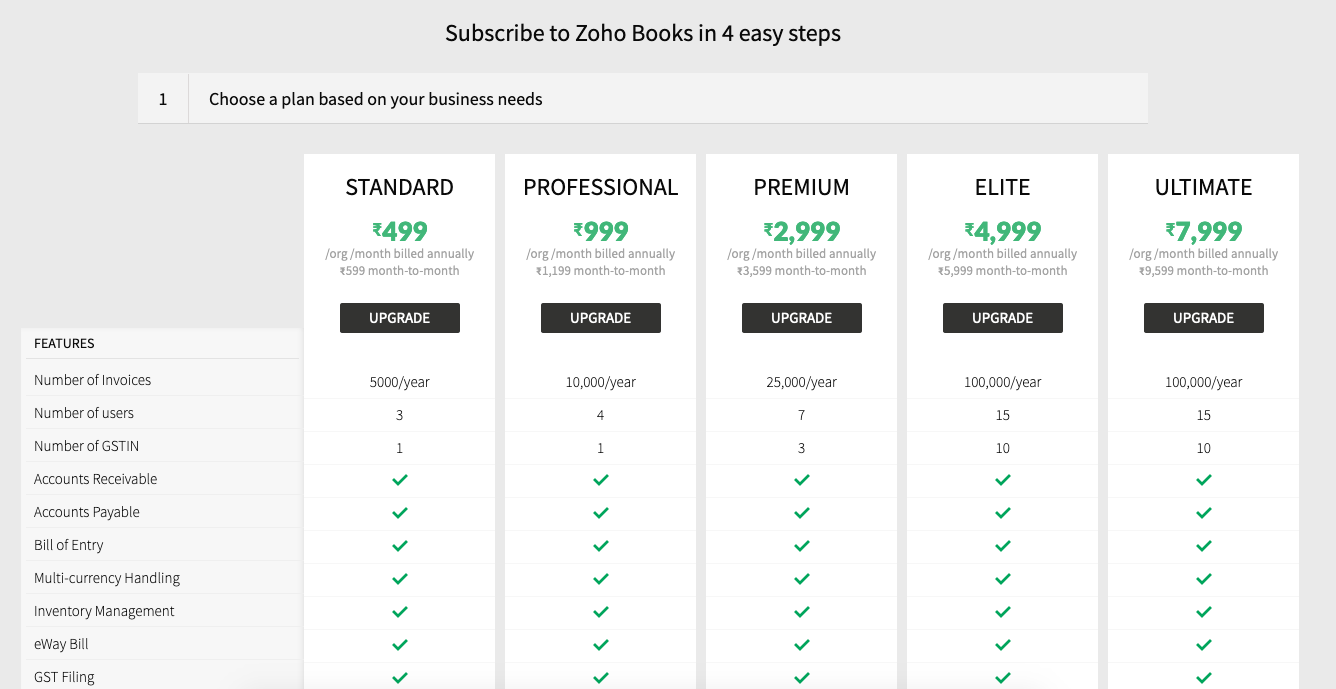Upgrade to the Professional plan
This screenshot has height=689, width=1336.
[x=601, y=318]
